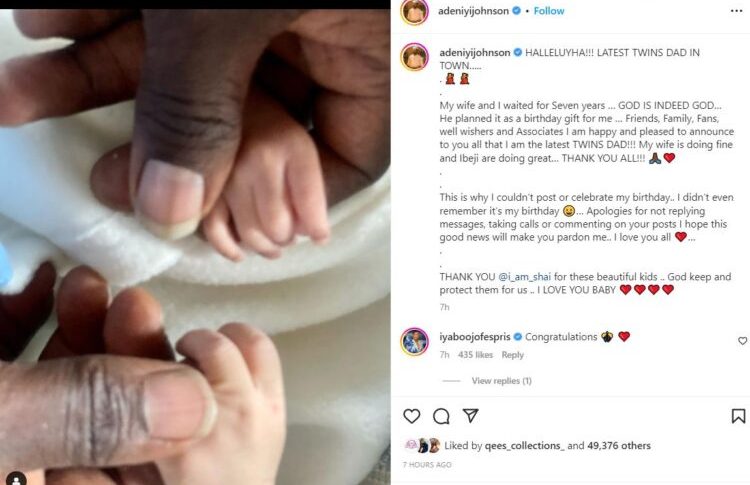The width and height of the screenshot is (750, 485).
Task: Click verified badge next to header username
Action: (x=517, y=11)
